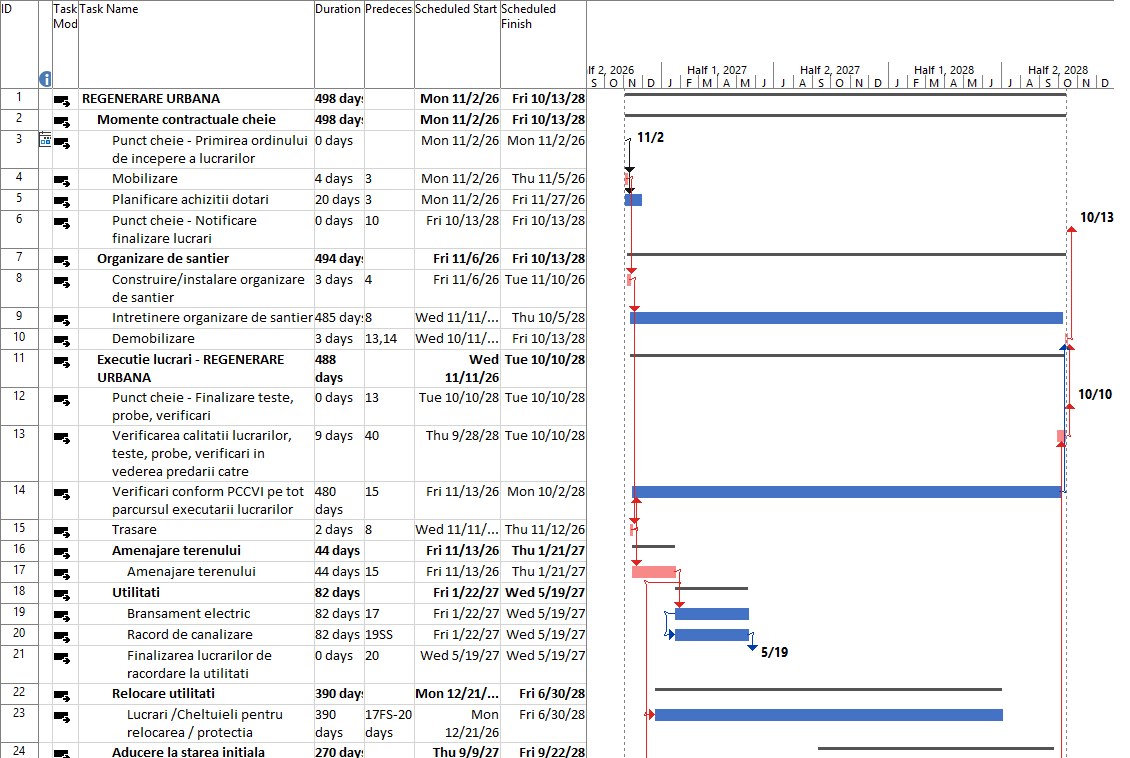
Task: Select row header number 22
Action: (19, 693)
